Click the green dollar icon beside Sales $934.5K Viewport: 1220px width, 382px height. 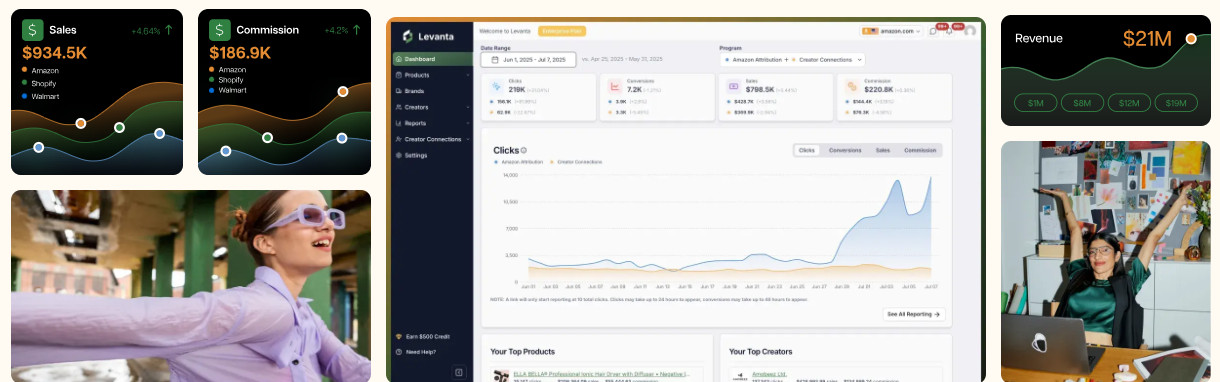[32, 30]
